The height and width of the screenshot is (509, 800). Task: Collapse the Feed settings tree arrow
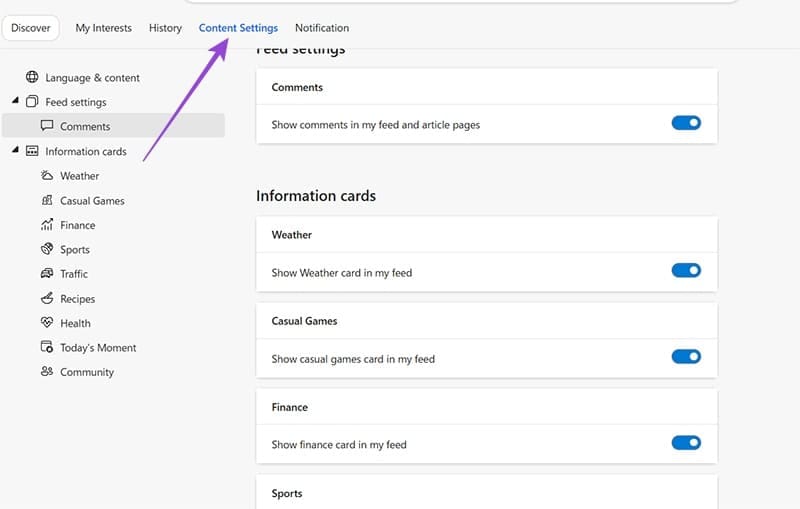15,102
